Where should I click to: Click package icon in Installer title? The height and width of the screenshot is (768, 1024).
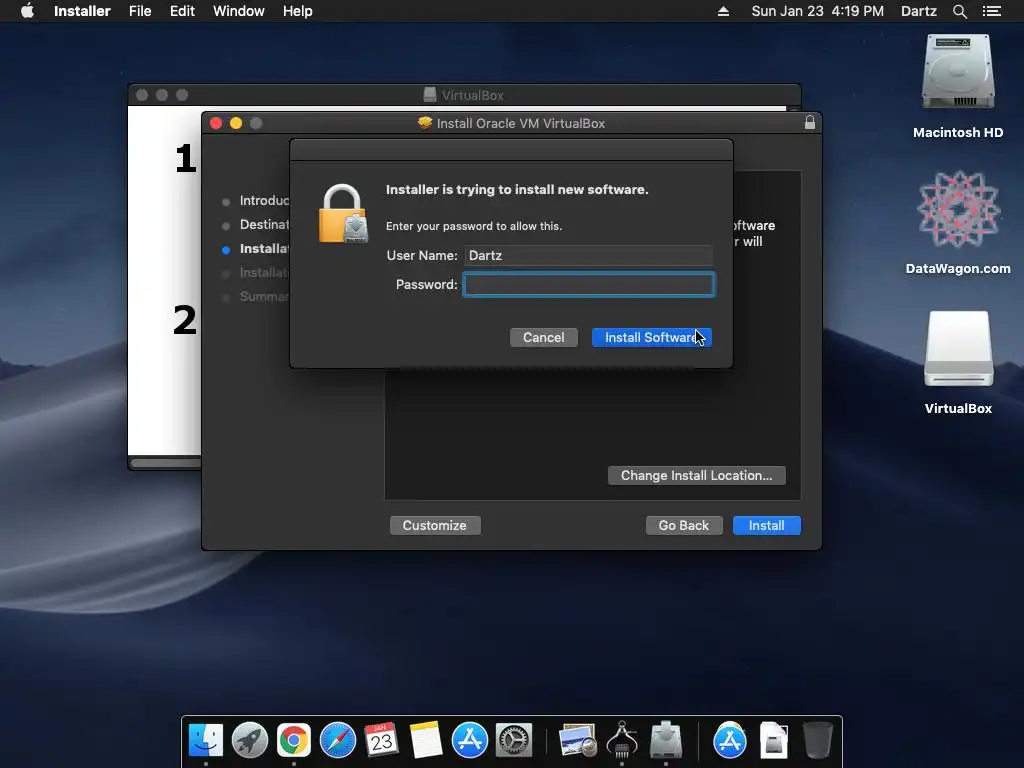[425, 123]
